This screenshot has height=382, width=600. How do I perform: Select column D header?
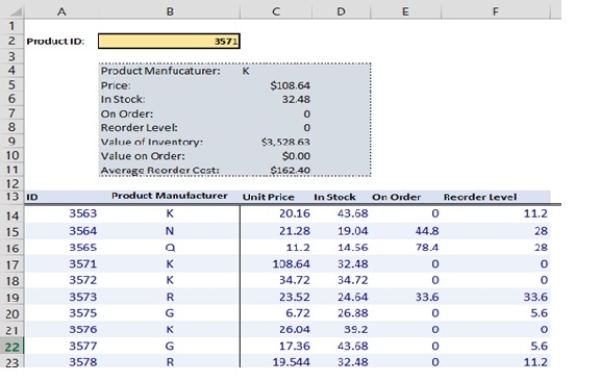coord(341,11)
